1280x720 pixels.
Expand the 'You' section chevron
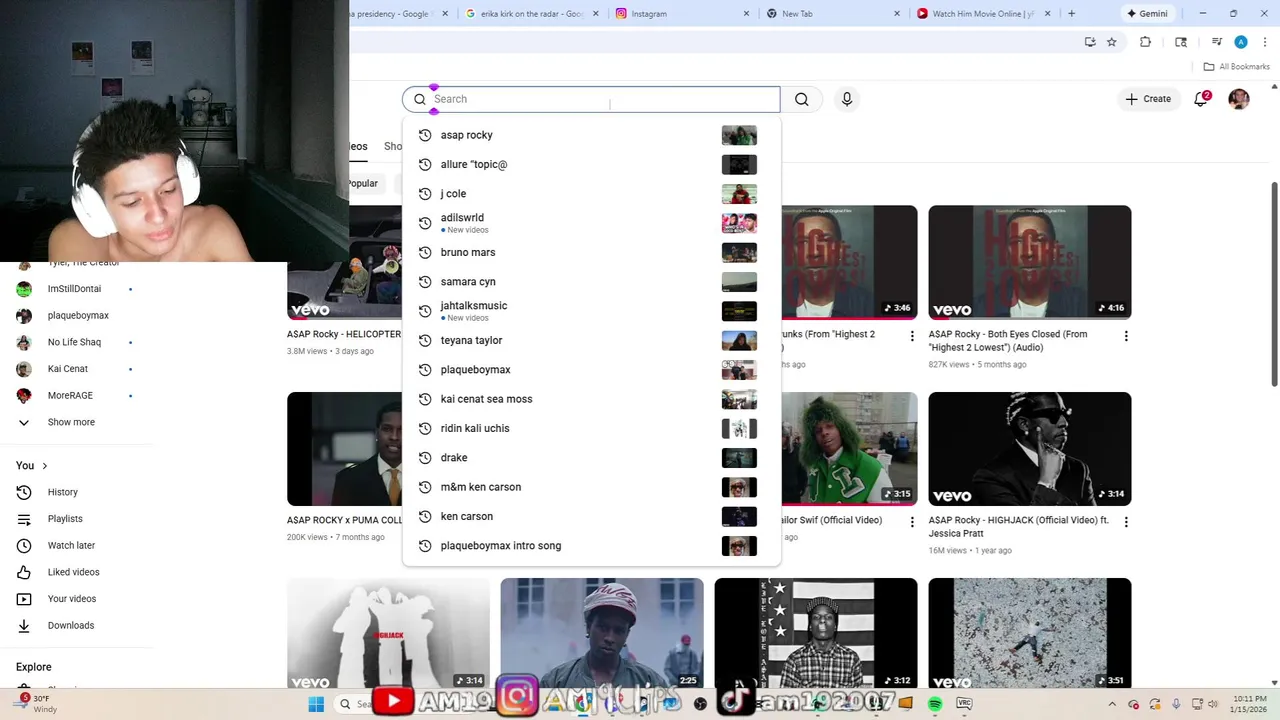tap(44, 466)
